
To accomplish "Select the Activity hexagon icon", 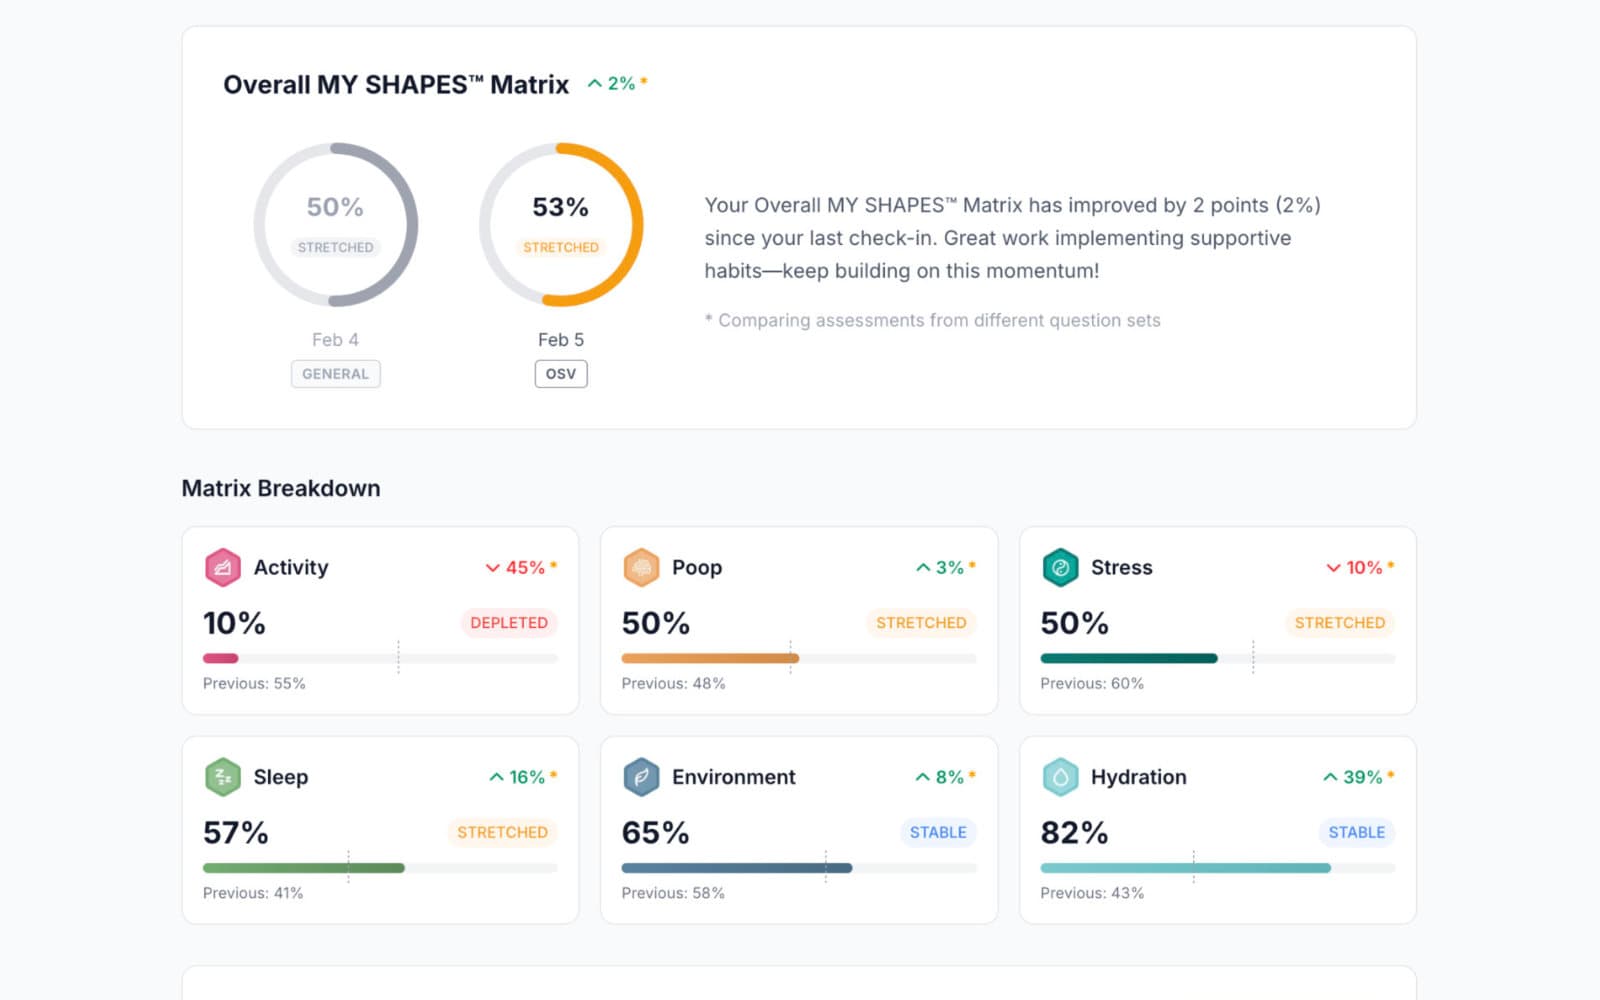I will click(x=222, y=567).
